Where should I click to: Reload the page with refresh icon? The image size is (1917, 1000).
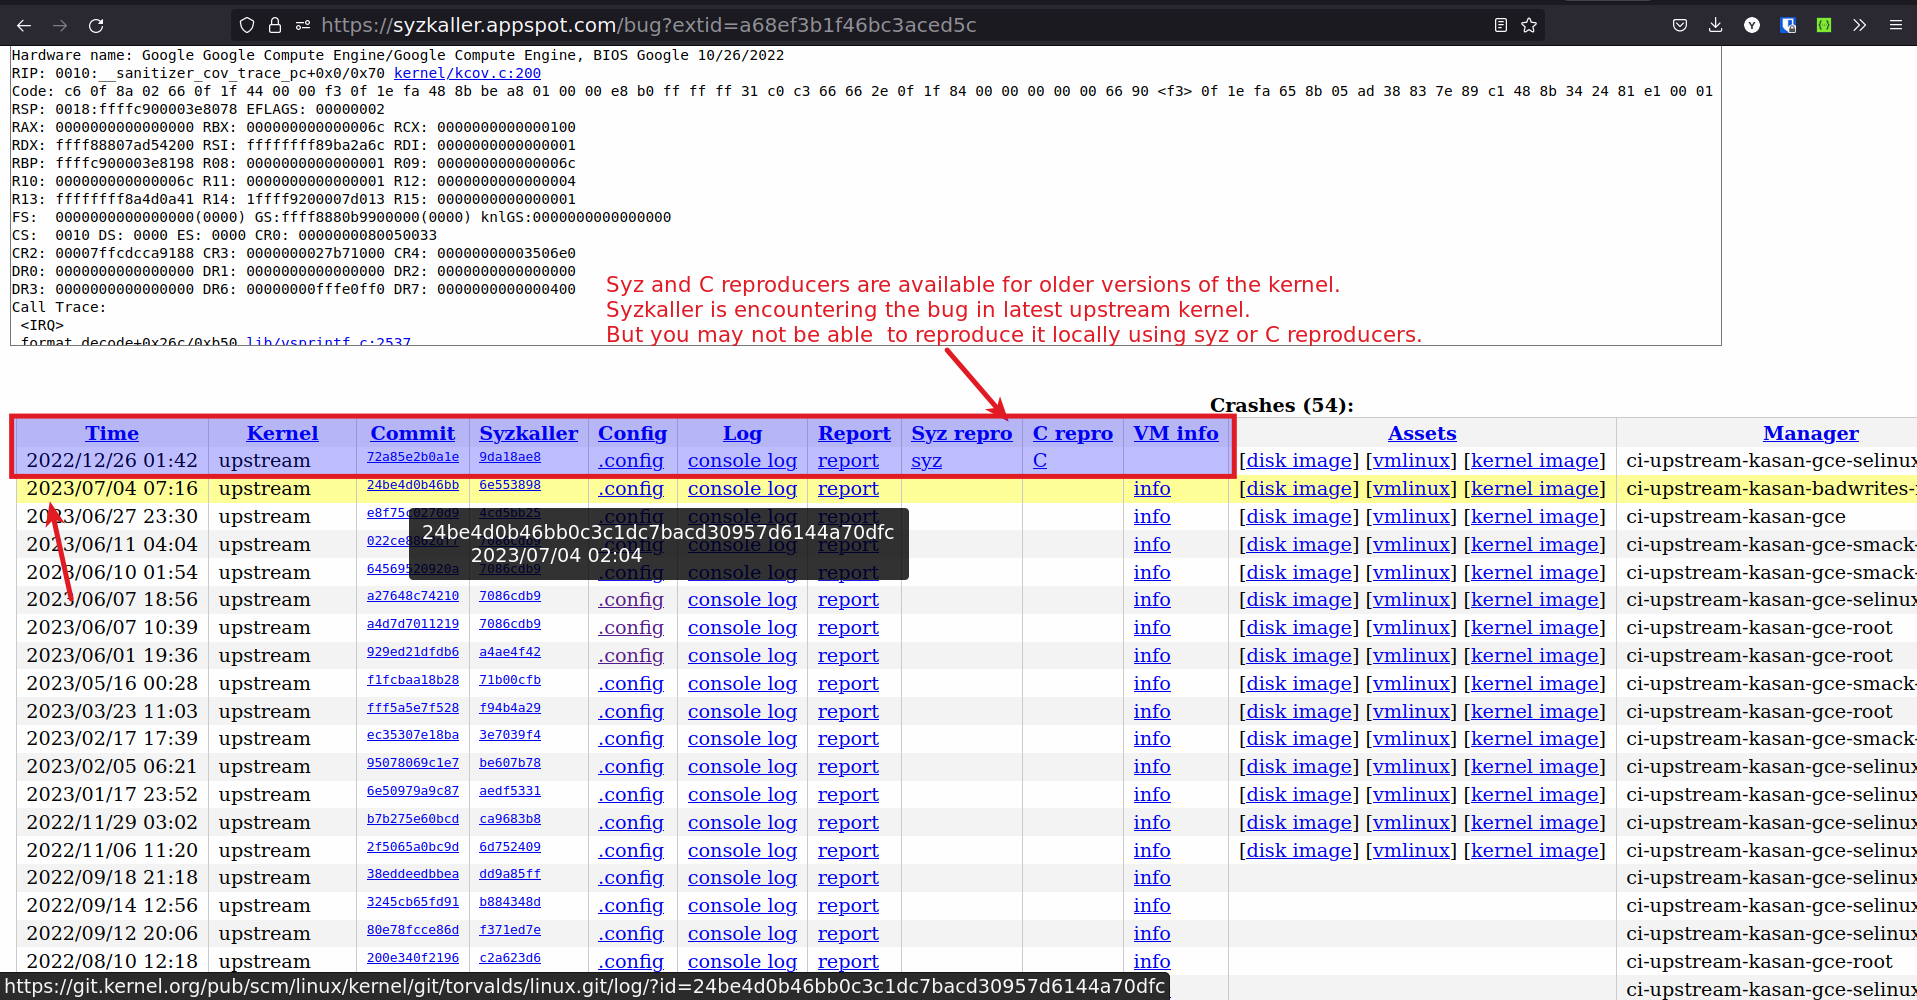[x=96, y=25]
